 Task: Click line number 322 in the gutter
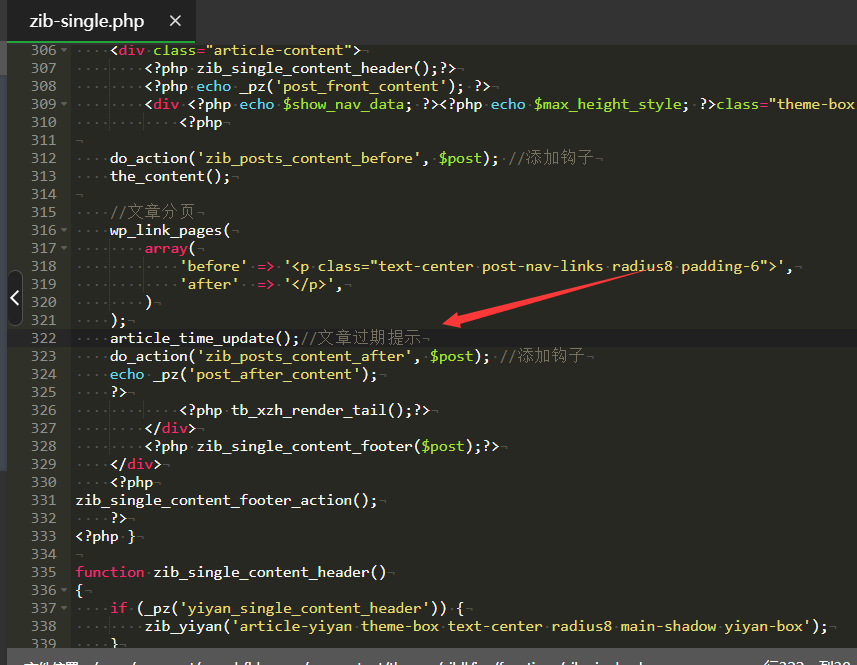tap(43, 338)
